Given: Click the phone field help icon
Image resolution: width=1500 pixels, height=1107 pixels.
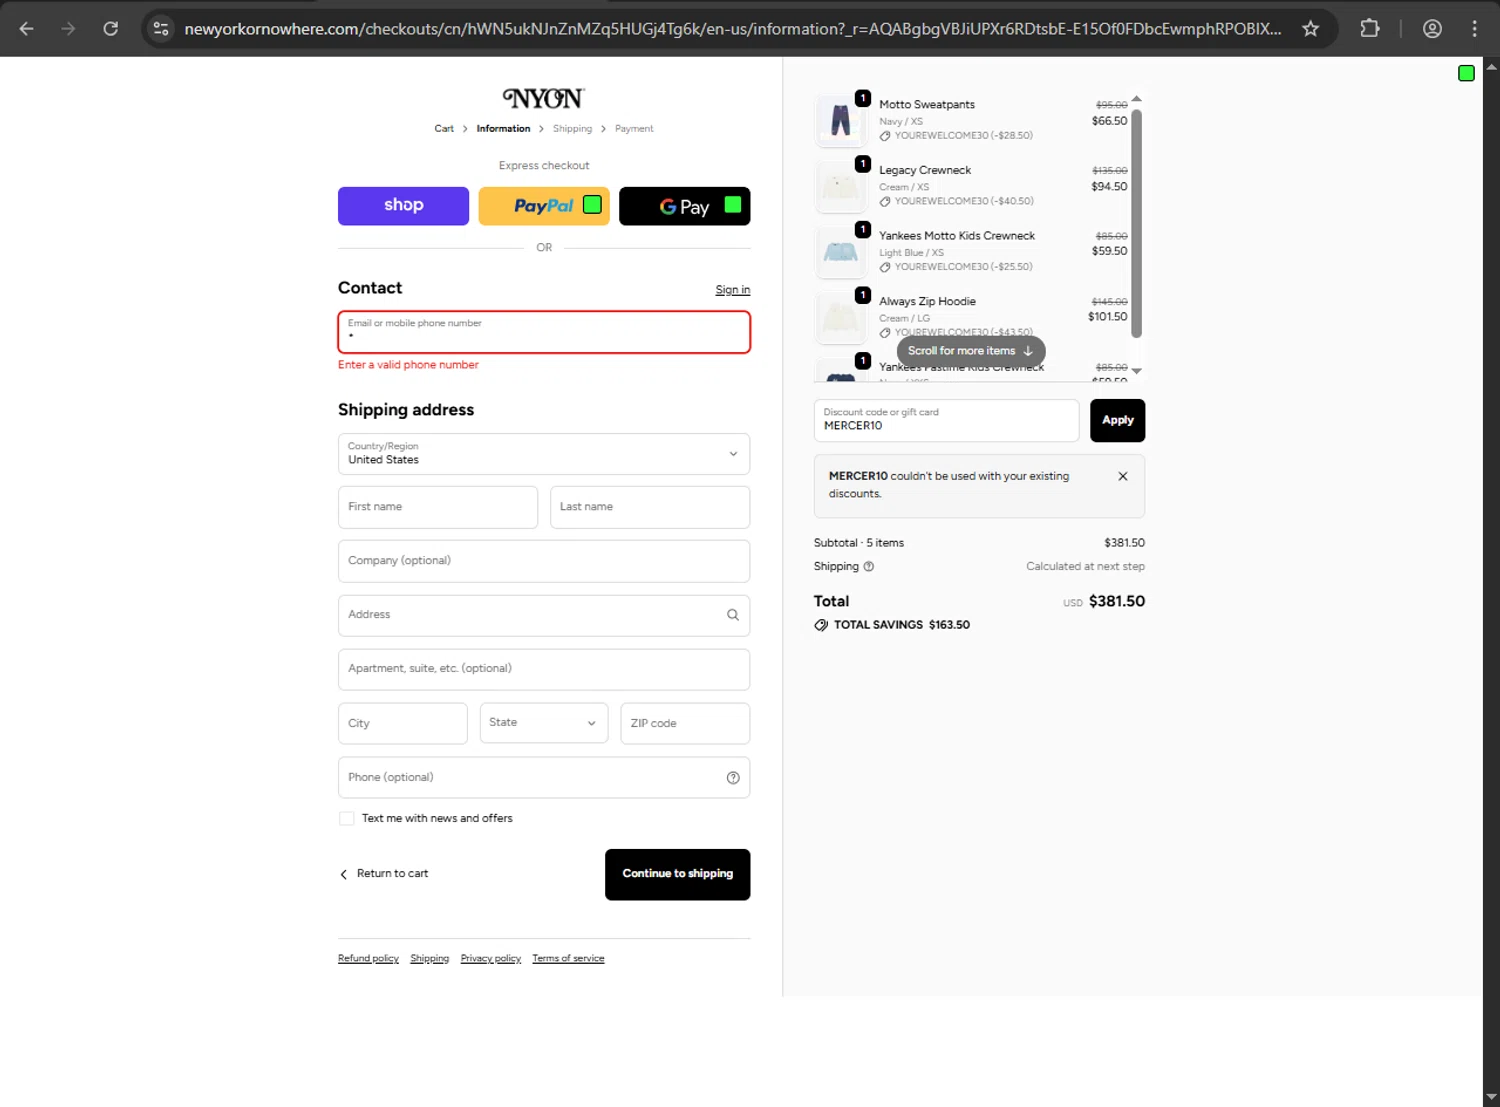Looking at the screenshot, I should pyautogui.click(x=733, y=778).
